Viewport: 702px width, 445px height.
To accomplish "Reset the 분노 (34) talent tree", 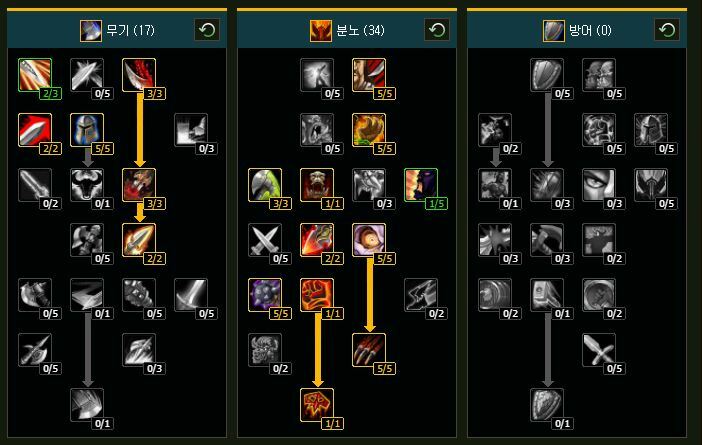I will [437, 30].
